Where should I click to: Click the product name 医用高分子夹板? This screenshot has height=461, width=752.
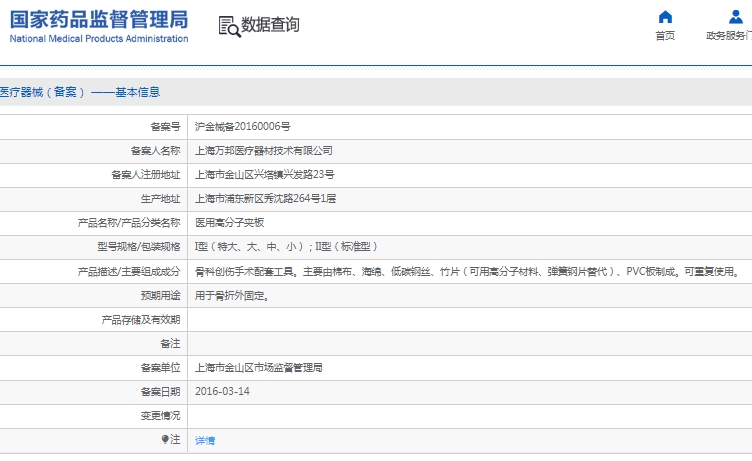coord(230,223)
